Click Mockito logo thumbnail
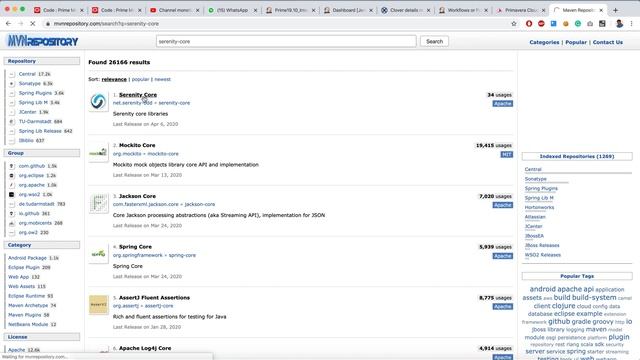640x360 pixels. coord(98,153)
